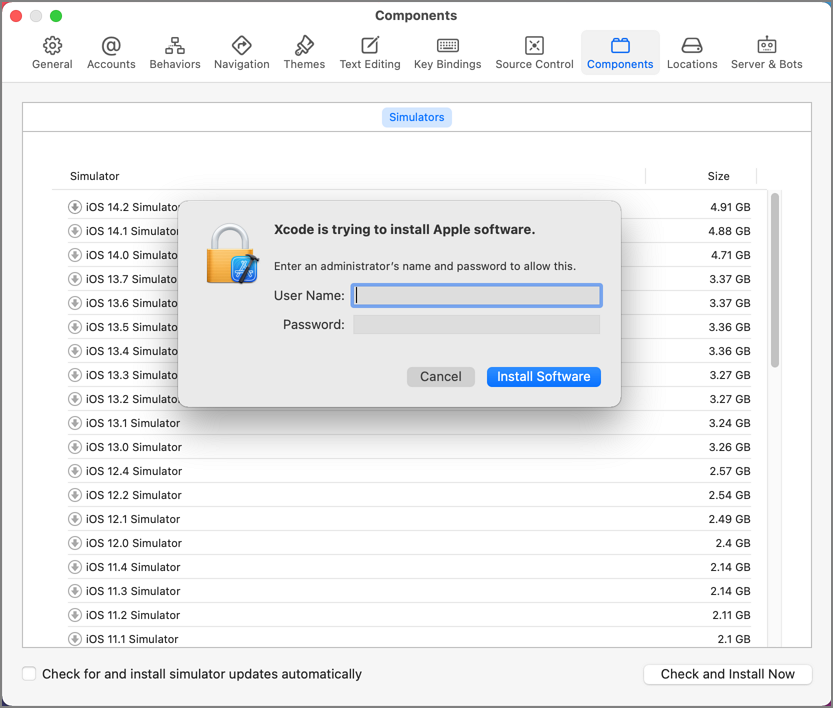Screen dimensions: 833x708
Task: Download iOS 13.7 Simulator arrow icon
Action: pyautogui.click(x=75, y=279)
